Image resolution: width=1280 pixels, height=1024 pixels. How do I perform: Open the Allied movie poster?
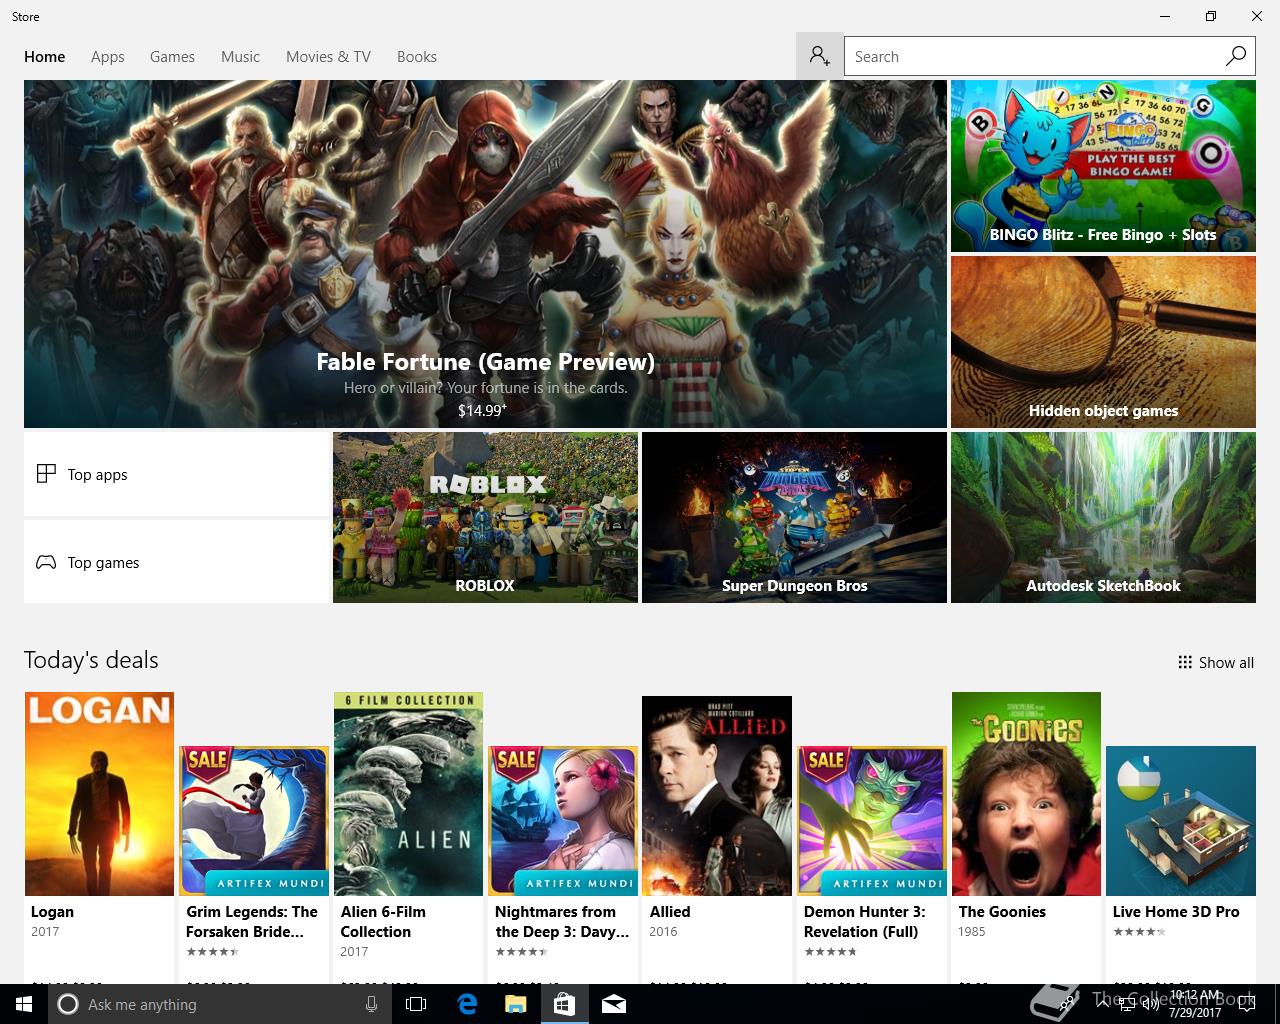[717, 796]
